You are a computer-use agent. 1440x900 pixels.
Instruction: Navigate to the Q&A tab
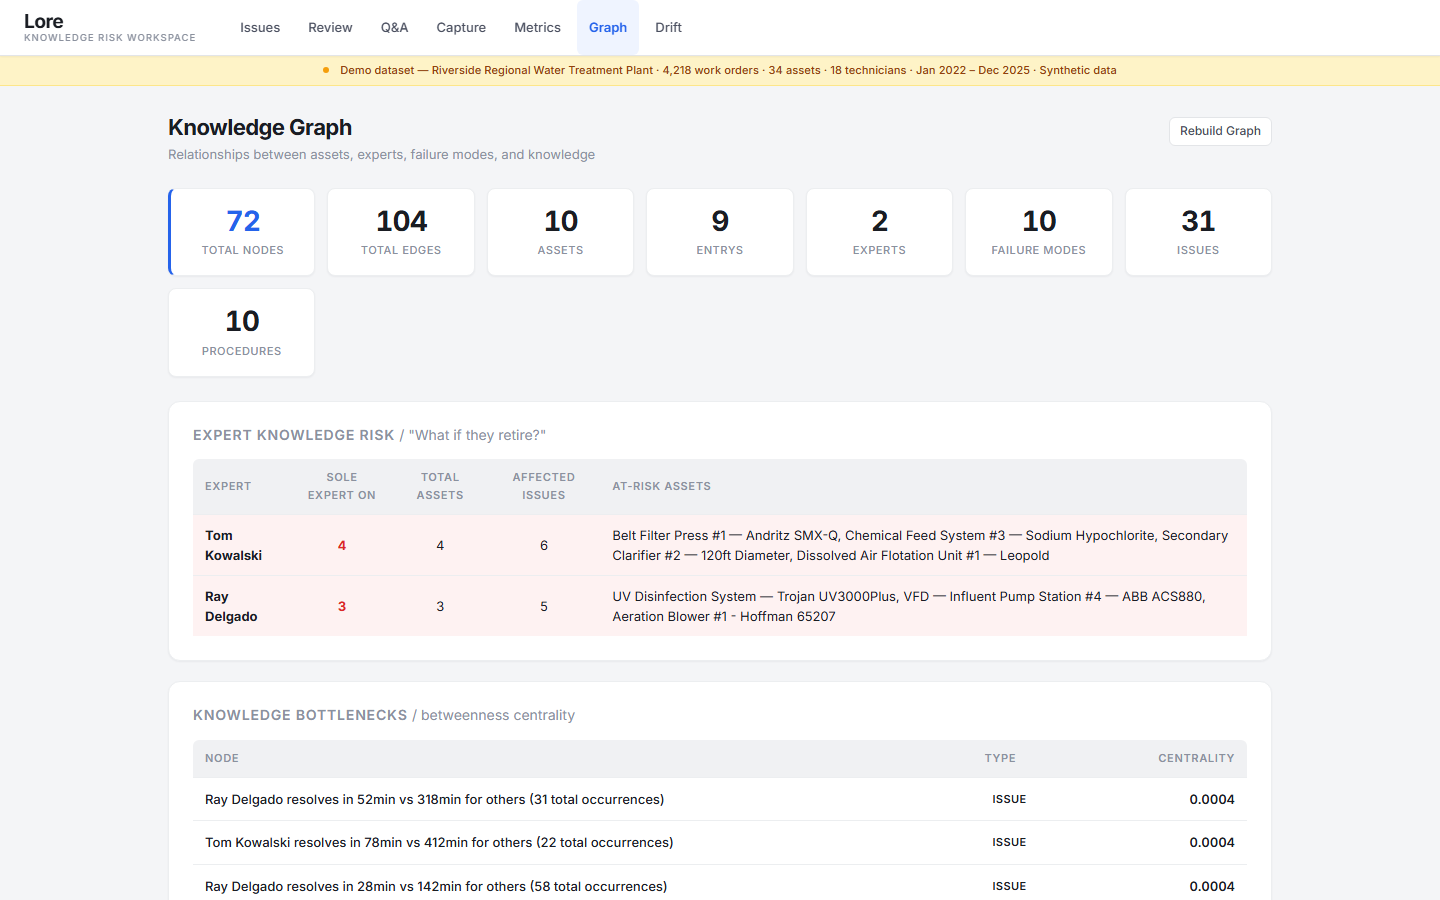coord(394,27)
